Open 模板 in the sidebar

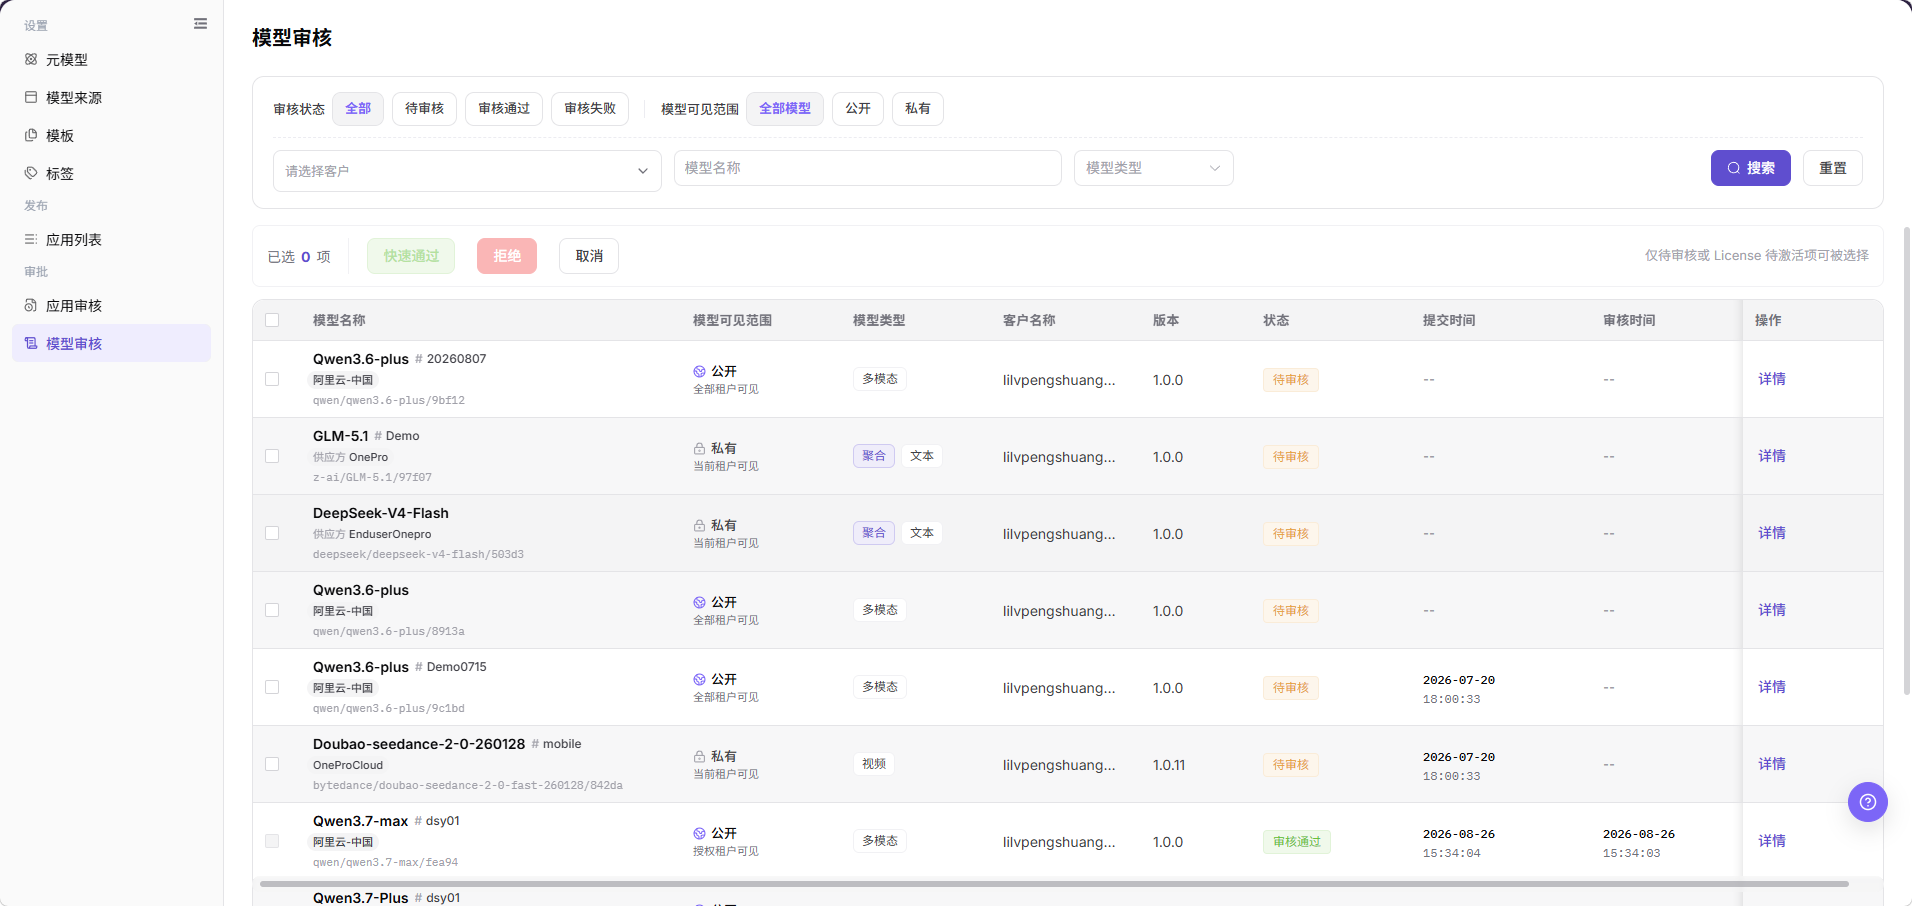coord(111,135)
